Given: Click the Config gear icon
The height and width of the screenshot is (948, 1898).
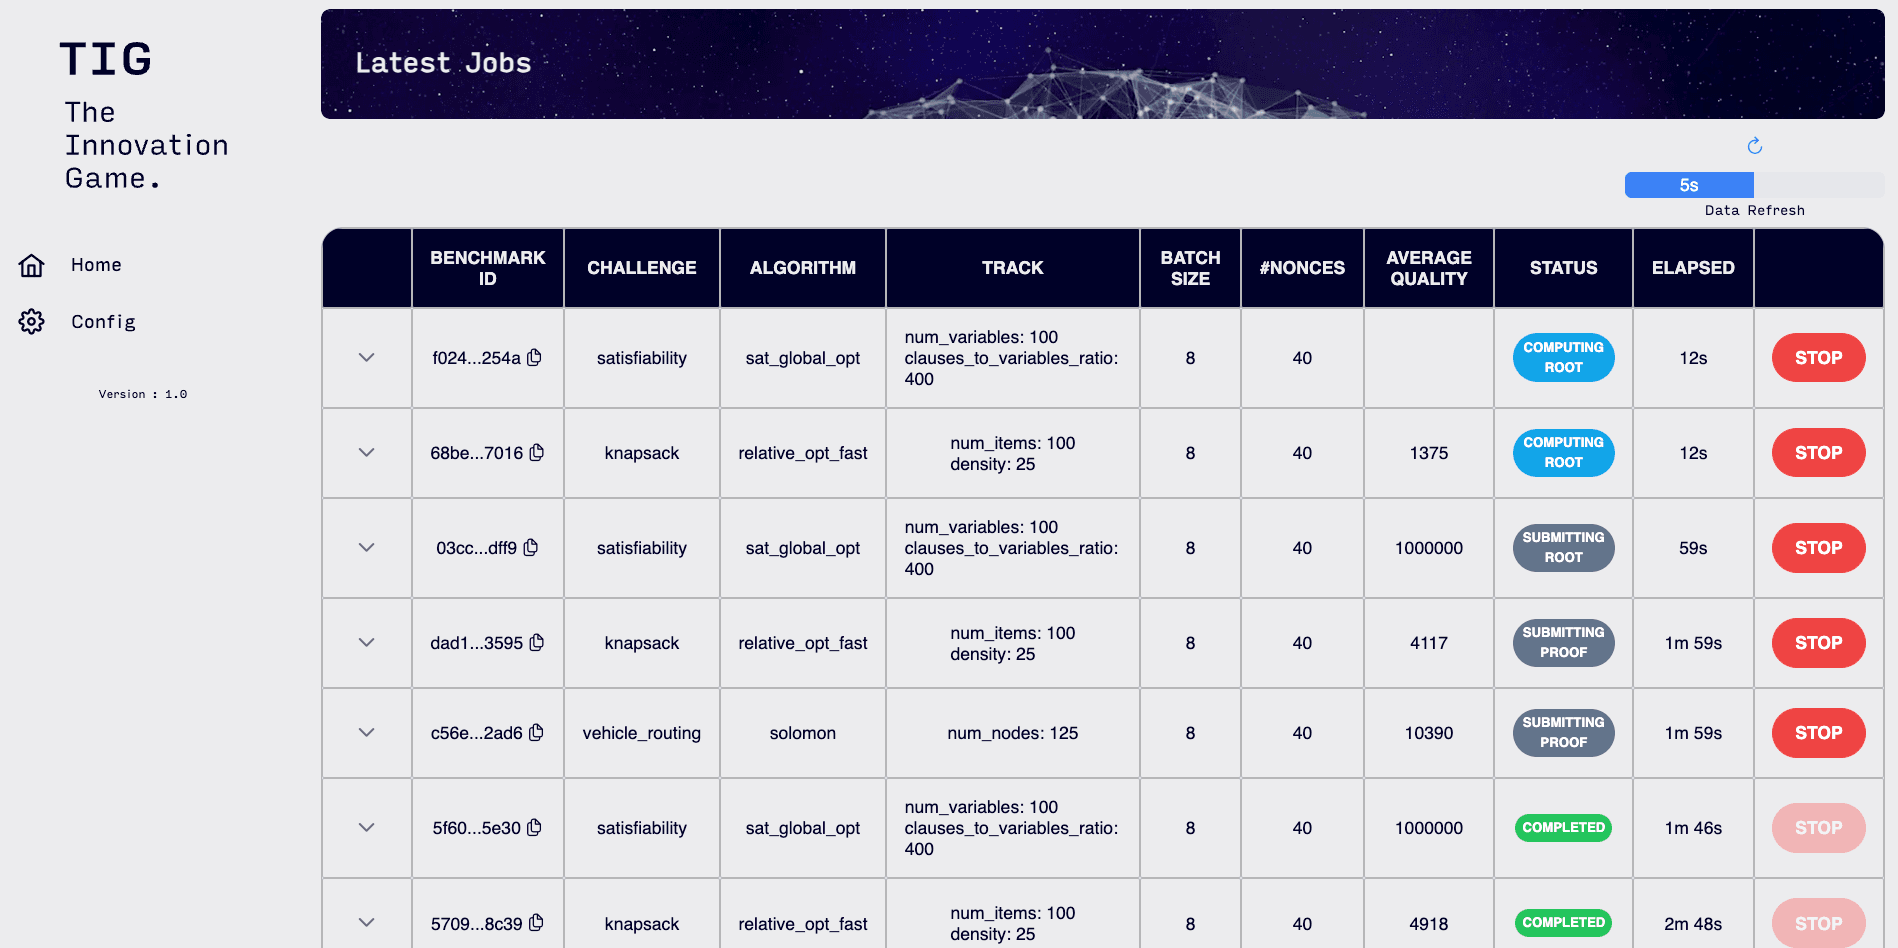Looking at the screenshot, I should (32, 321).
